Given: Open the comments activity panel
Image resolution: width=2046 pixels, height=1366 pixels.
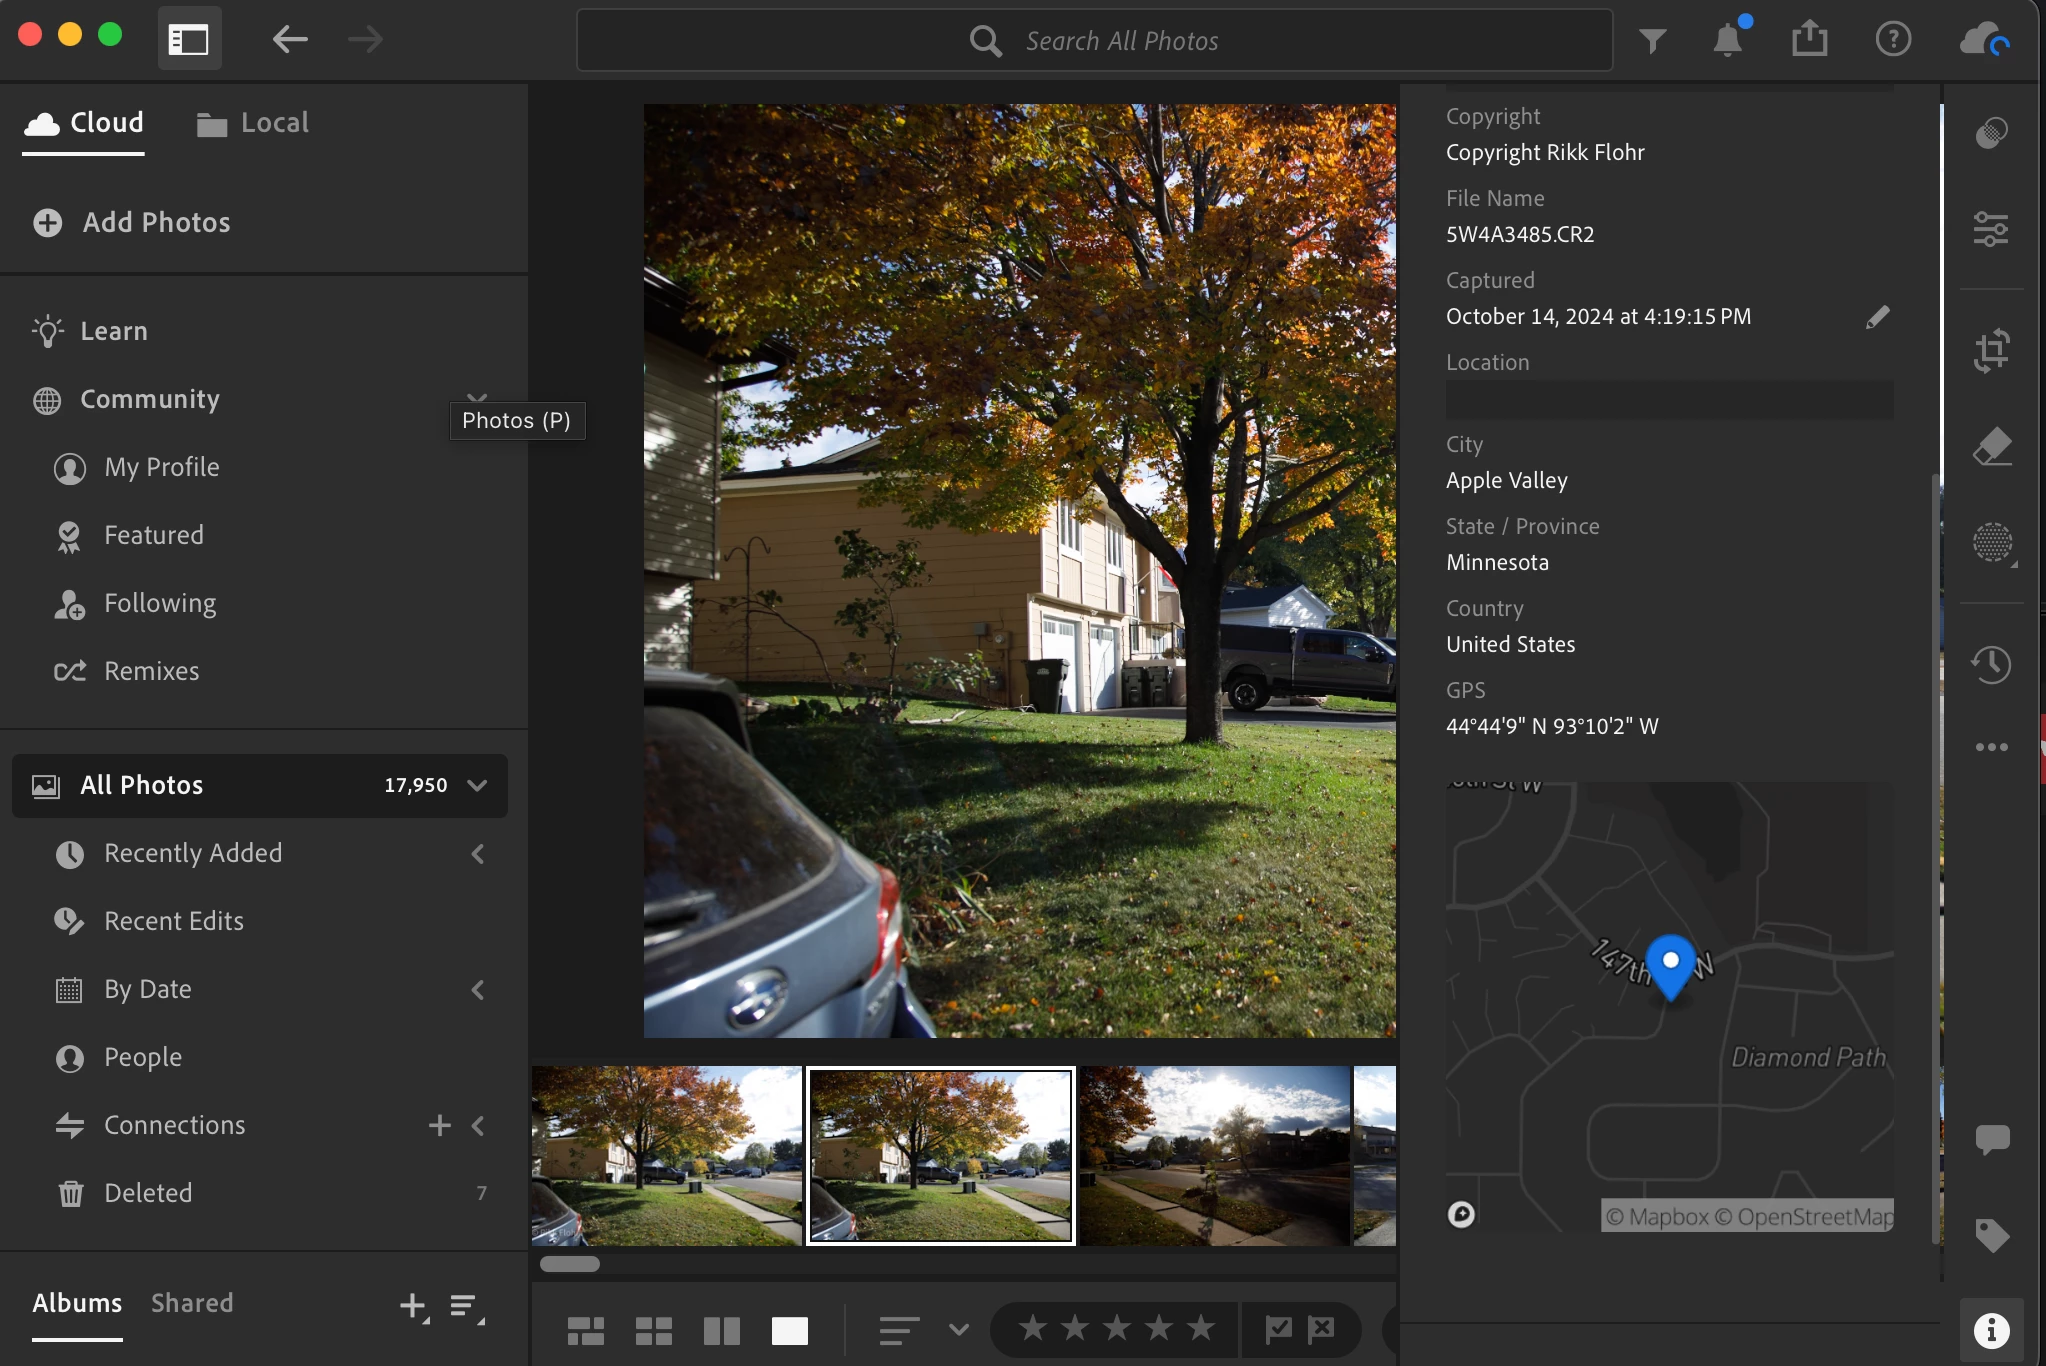Looking at the screenshot, I should pyautogui.click(x=1991, y=1139).
